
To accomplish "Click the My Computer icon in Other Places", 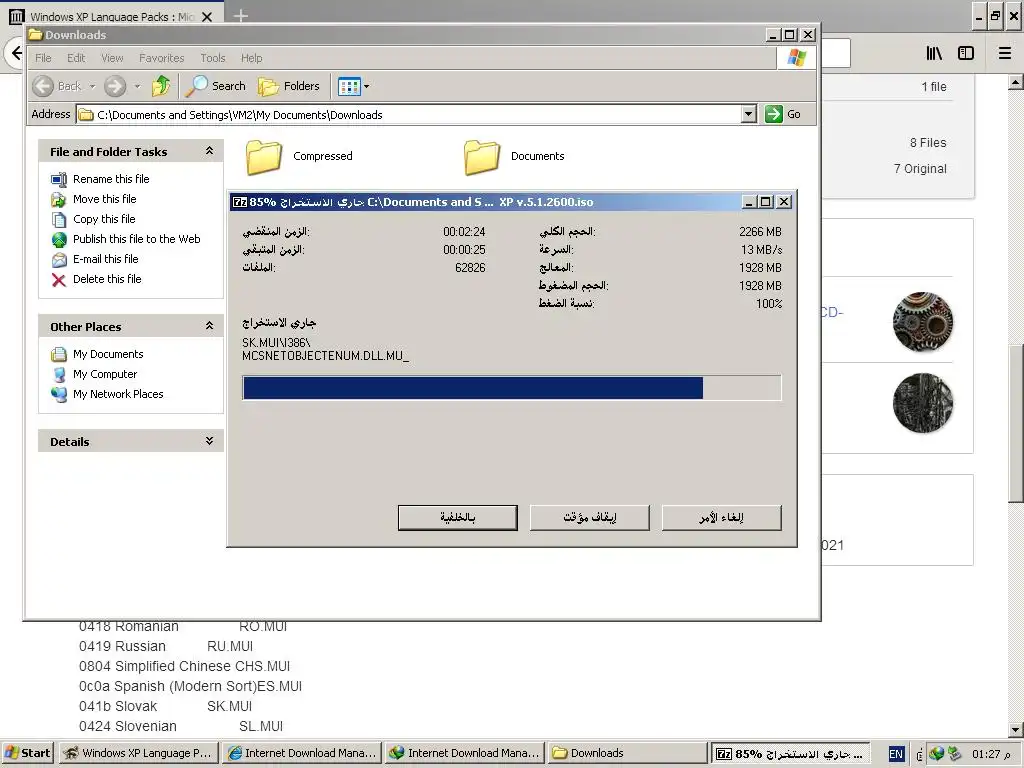I will point(59,374).
